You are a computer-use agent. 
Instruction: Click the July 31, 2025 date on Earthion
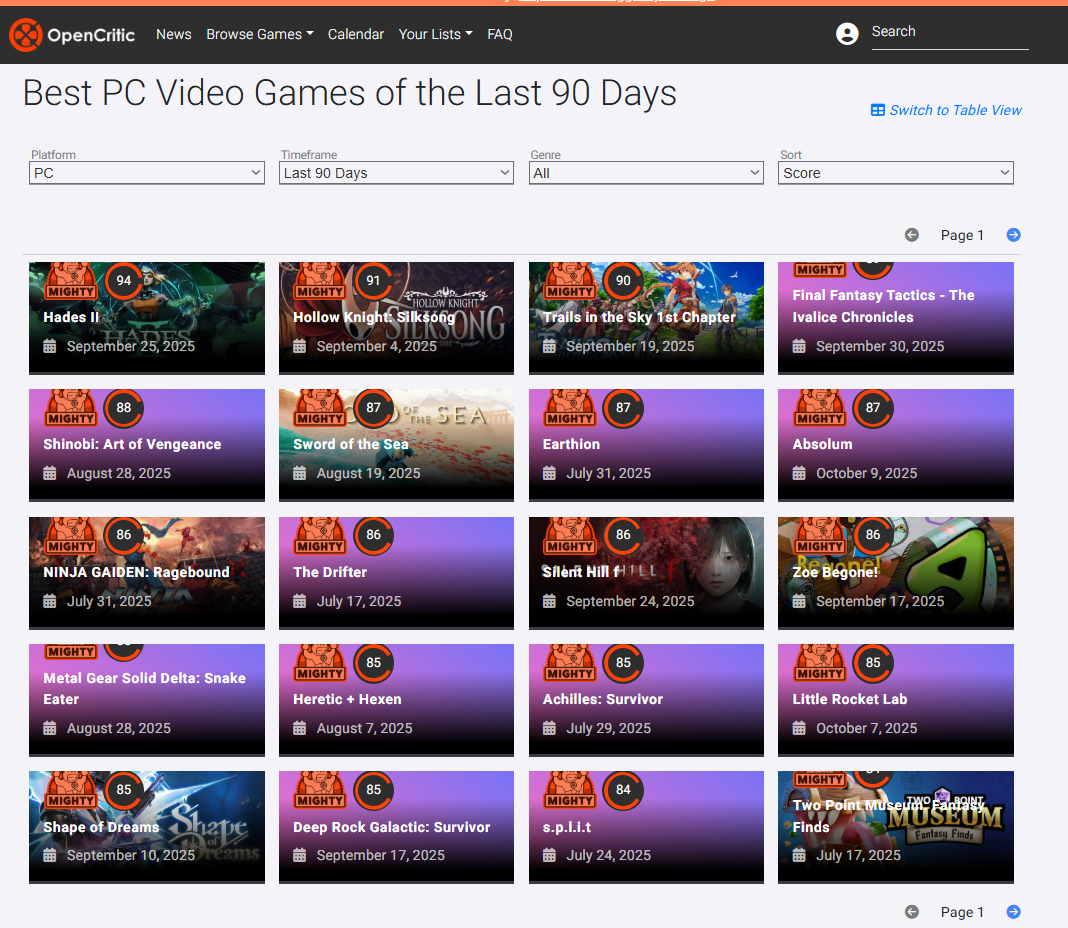coord(608,473)
